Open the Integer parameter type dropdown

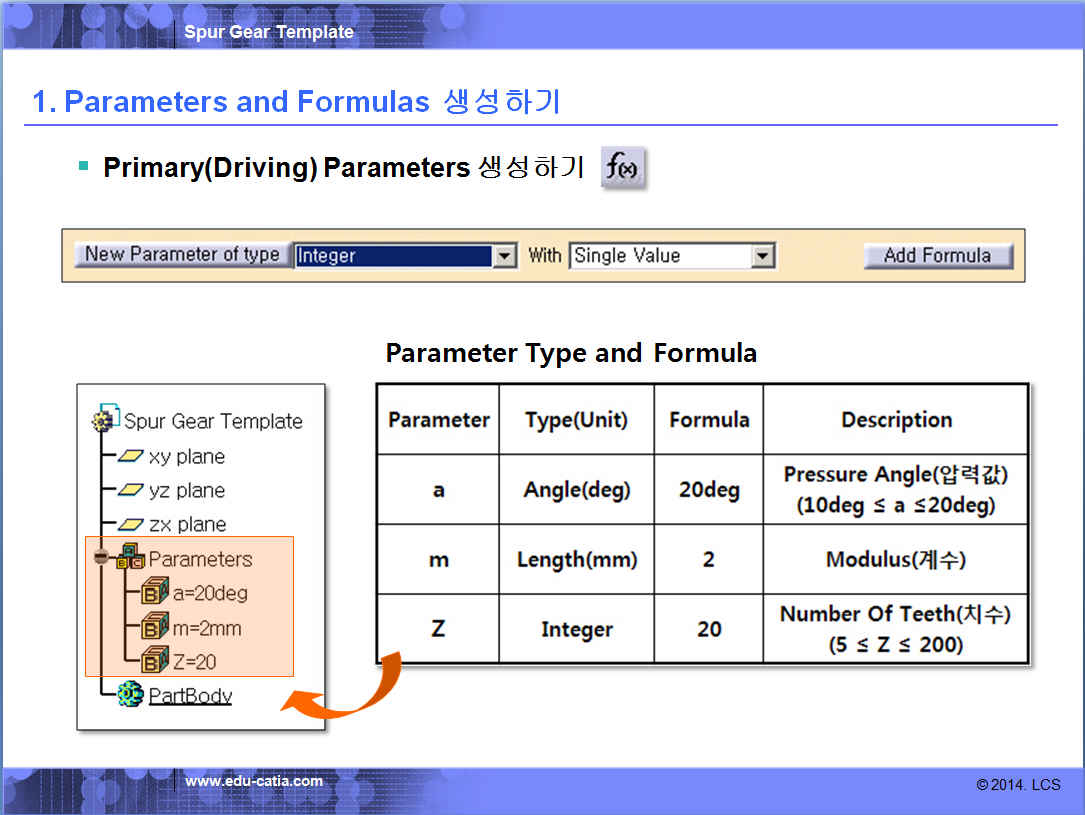(x=504, y=256)
